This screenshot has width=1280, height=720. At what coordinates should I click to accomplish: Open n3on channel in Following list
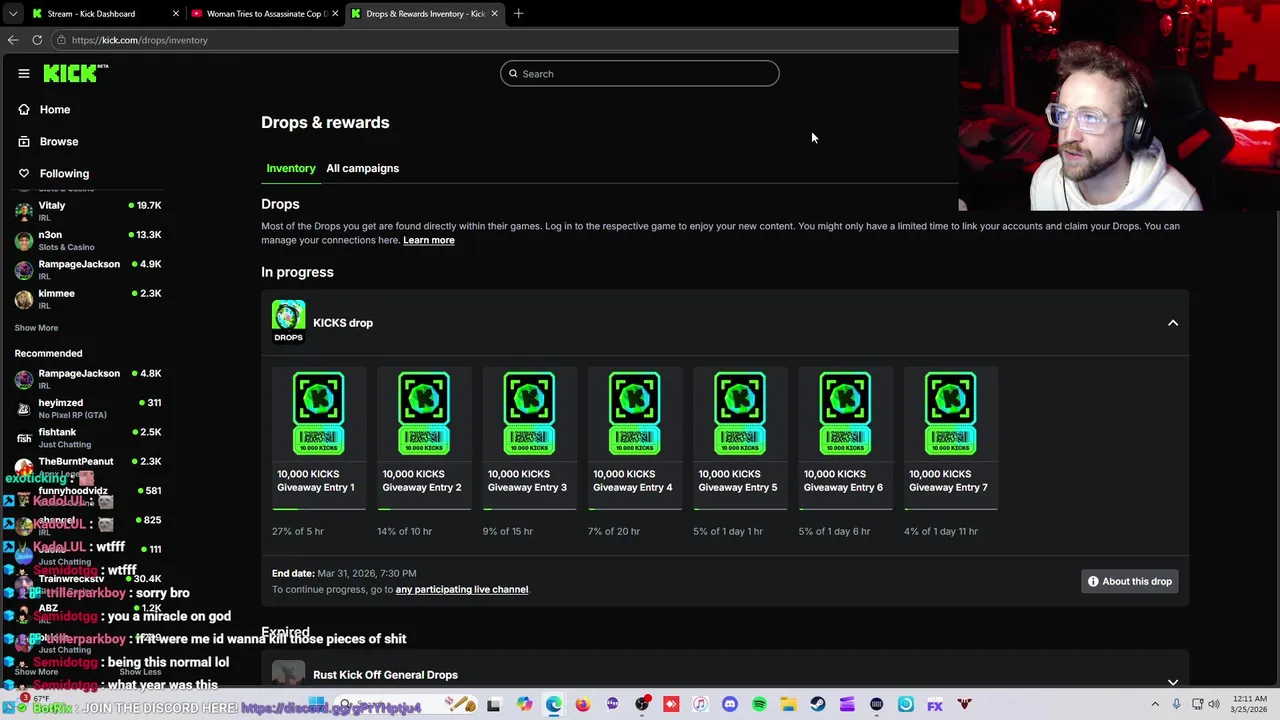(x=88, y=240)
